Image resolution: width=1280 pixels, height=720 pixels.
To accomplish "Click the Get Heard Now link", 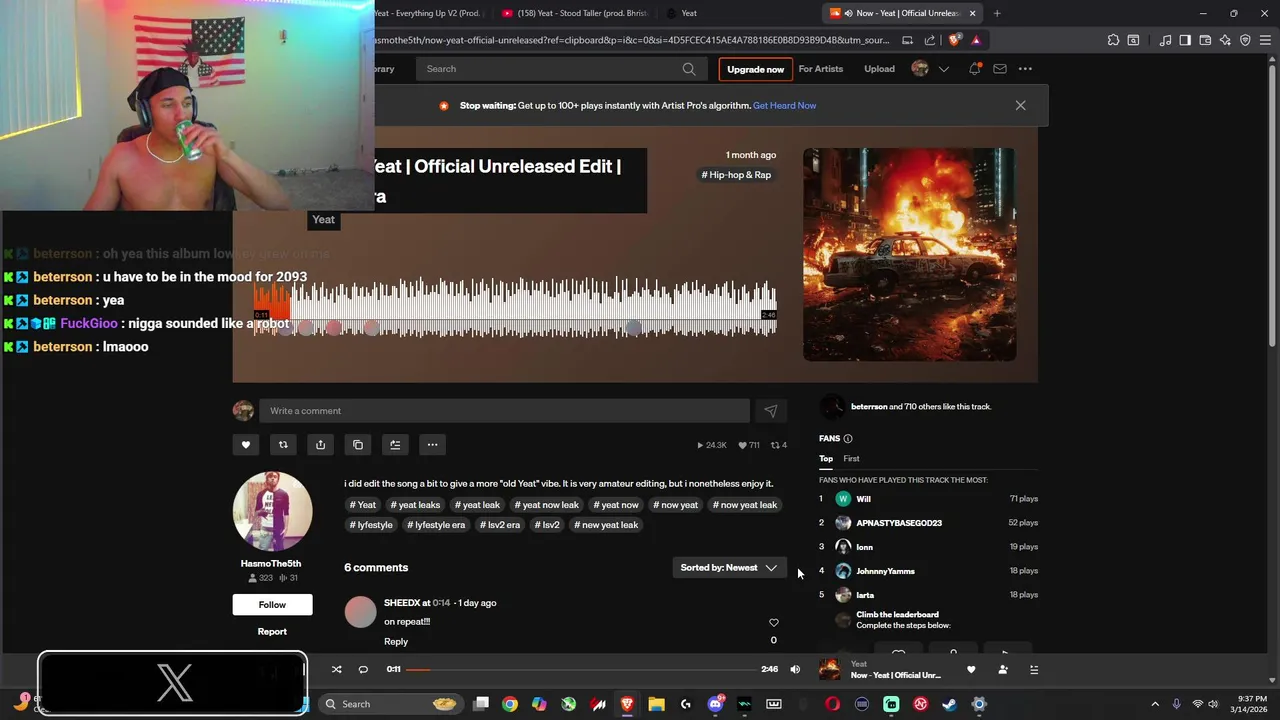I will click(x=784, y=105).
